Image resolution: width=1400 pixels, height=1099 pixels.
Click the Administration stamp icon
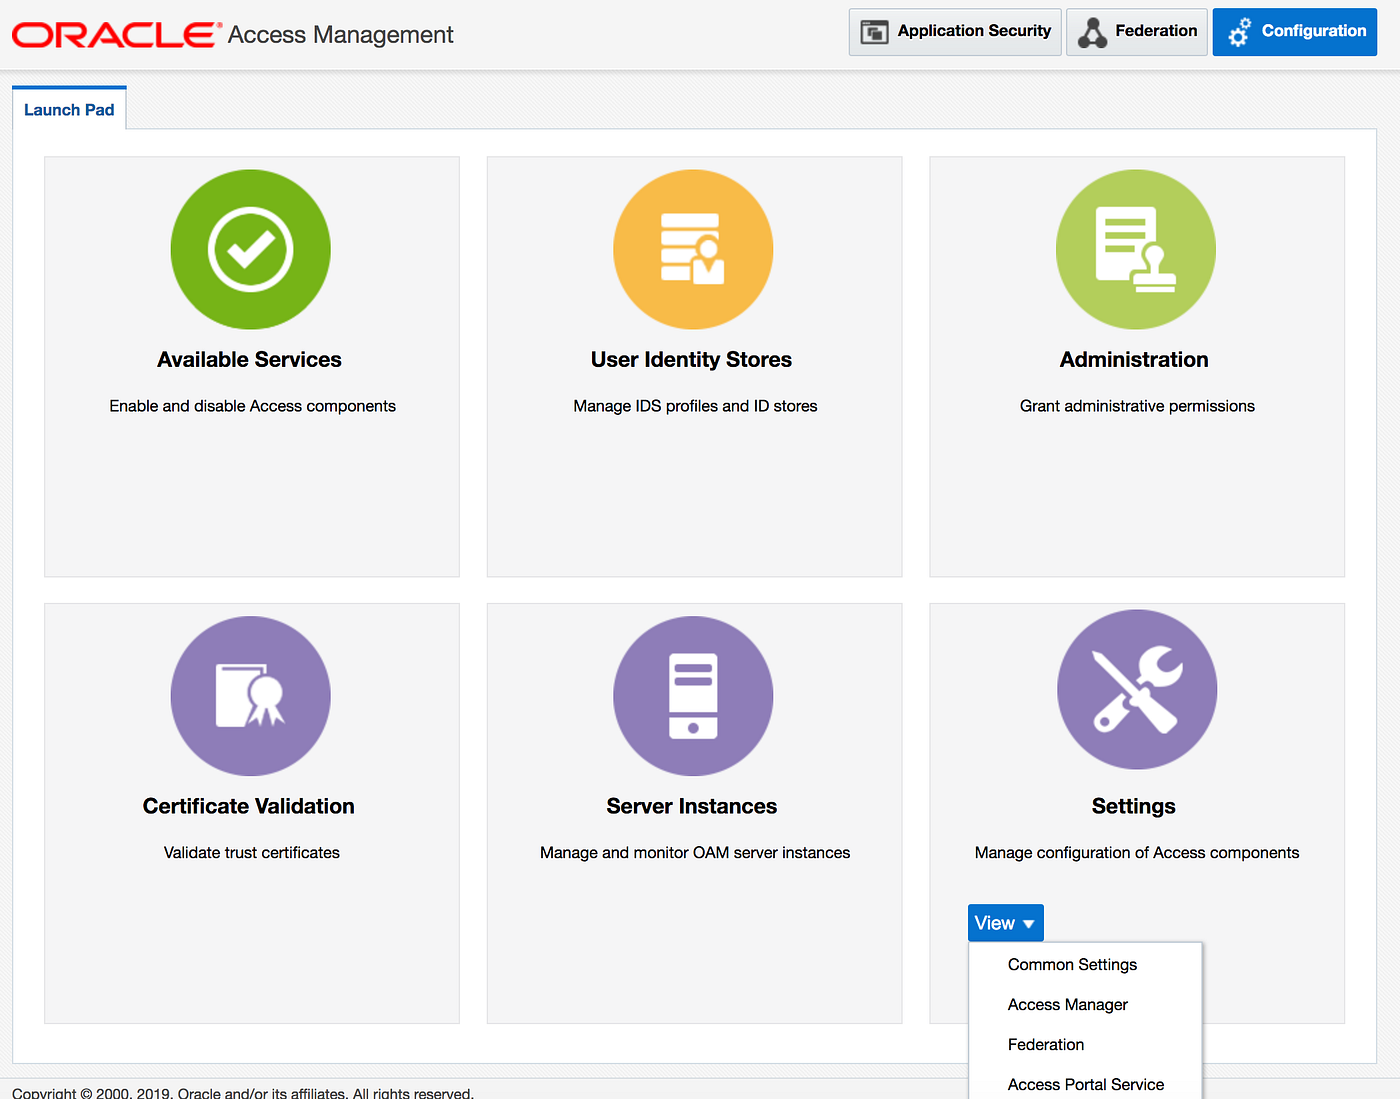(1136, 249)
